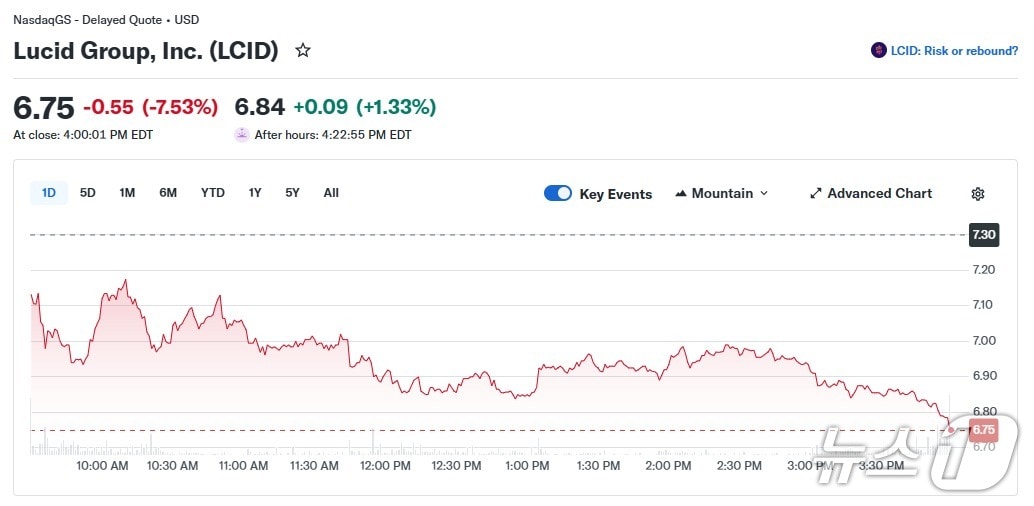The image size is (1034, 506).
Task: Click the red 6.75 current price marker
Action: (984, 430)
